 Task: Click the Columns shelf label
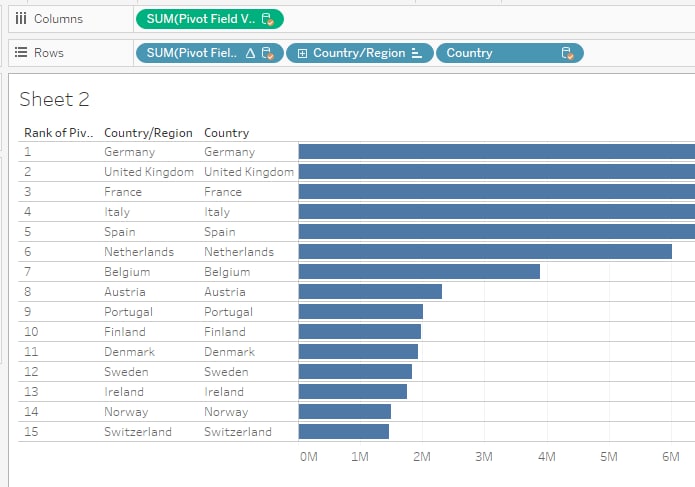[59, 19]
